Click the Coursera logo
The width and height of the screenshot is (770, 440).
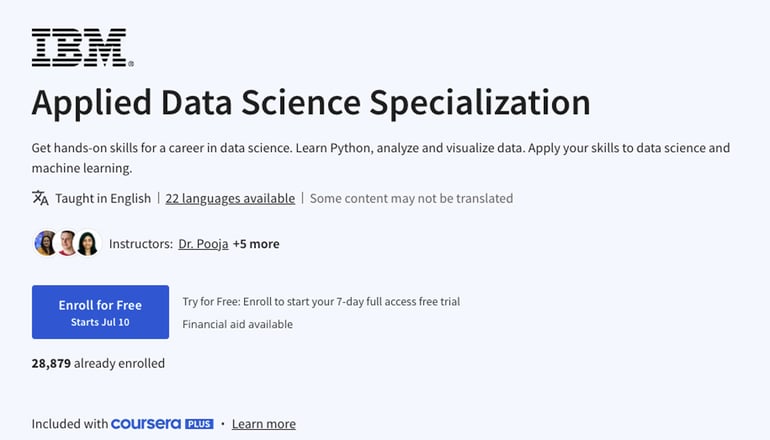(x=146, y=424)
